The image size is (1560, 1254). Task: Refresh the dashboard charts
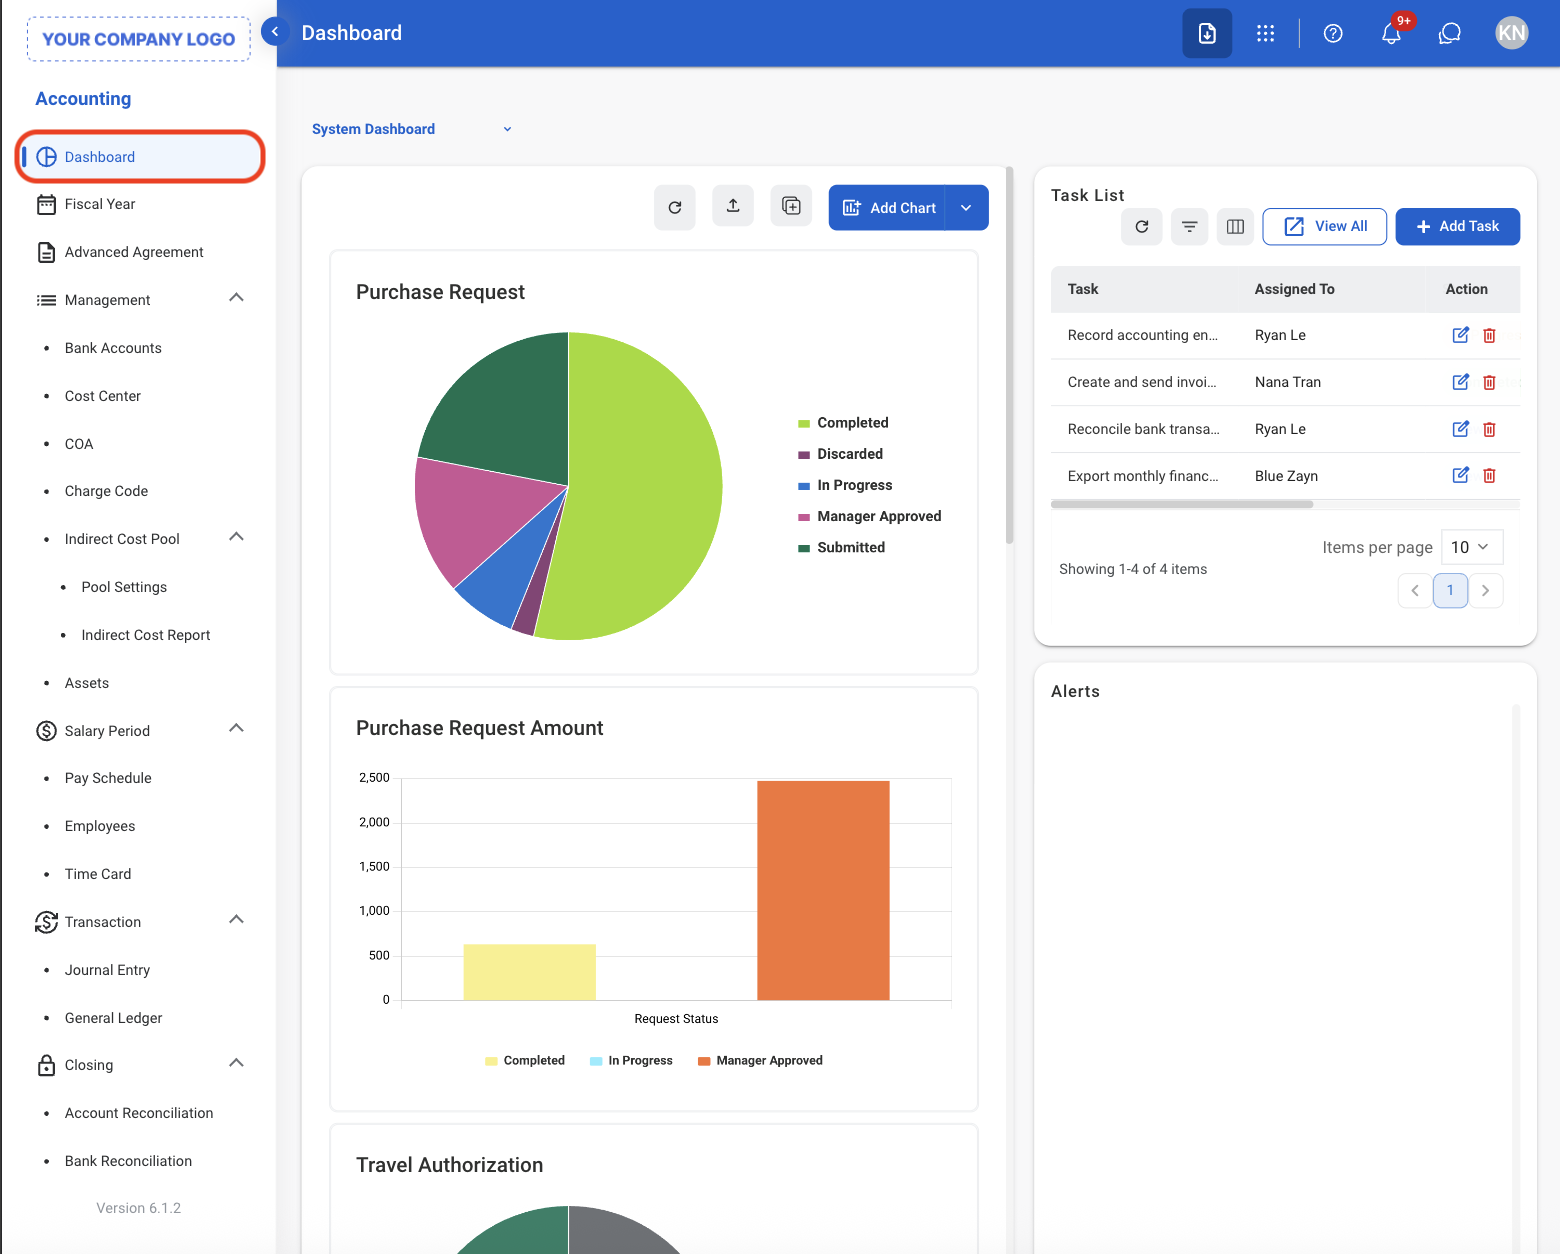675,207
